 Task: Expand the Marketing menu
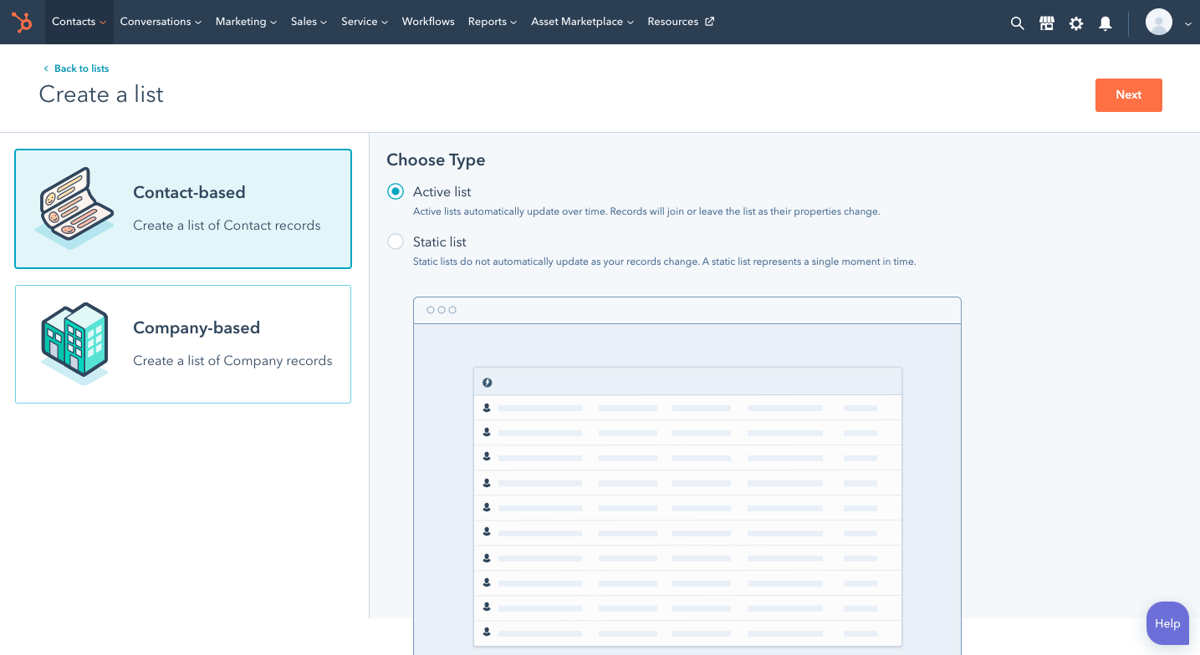(x=246, y=22)
